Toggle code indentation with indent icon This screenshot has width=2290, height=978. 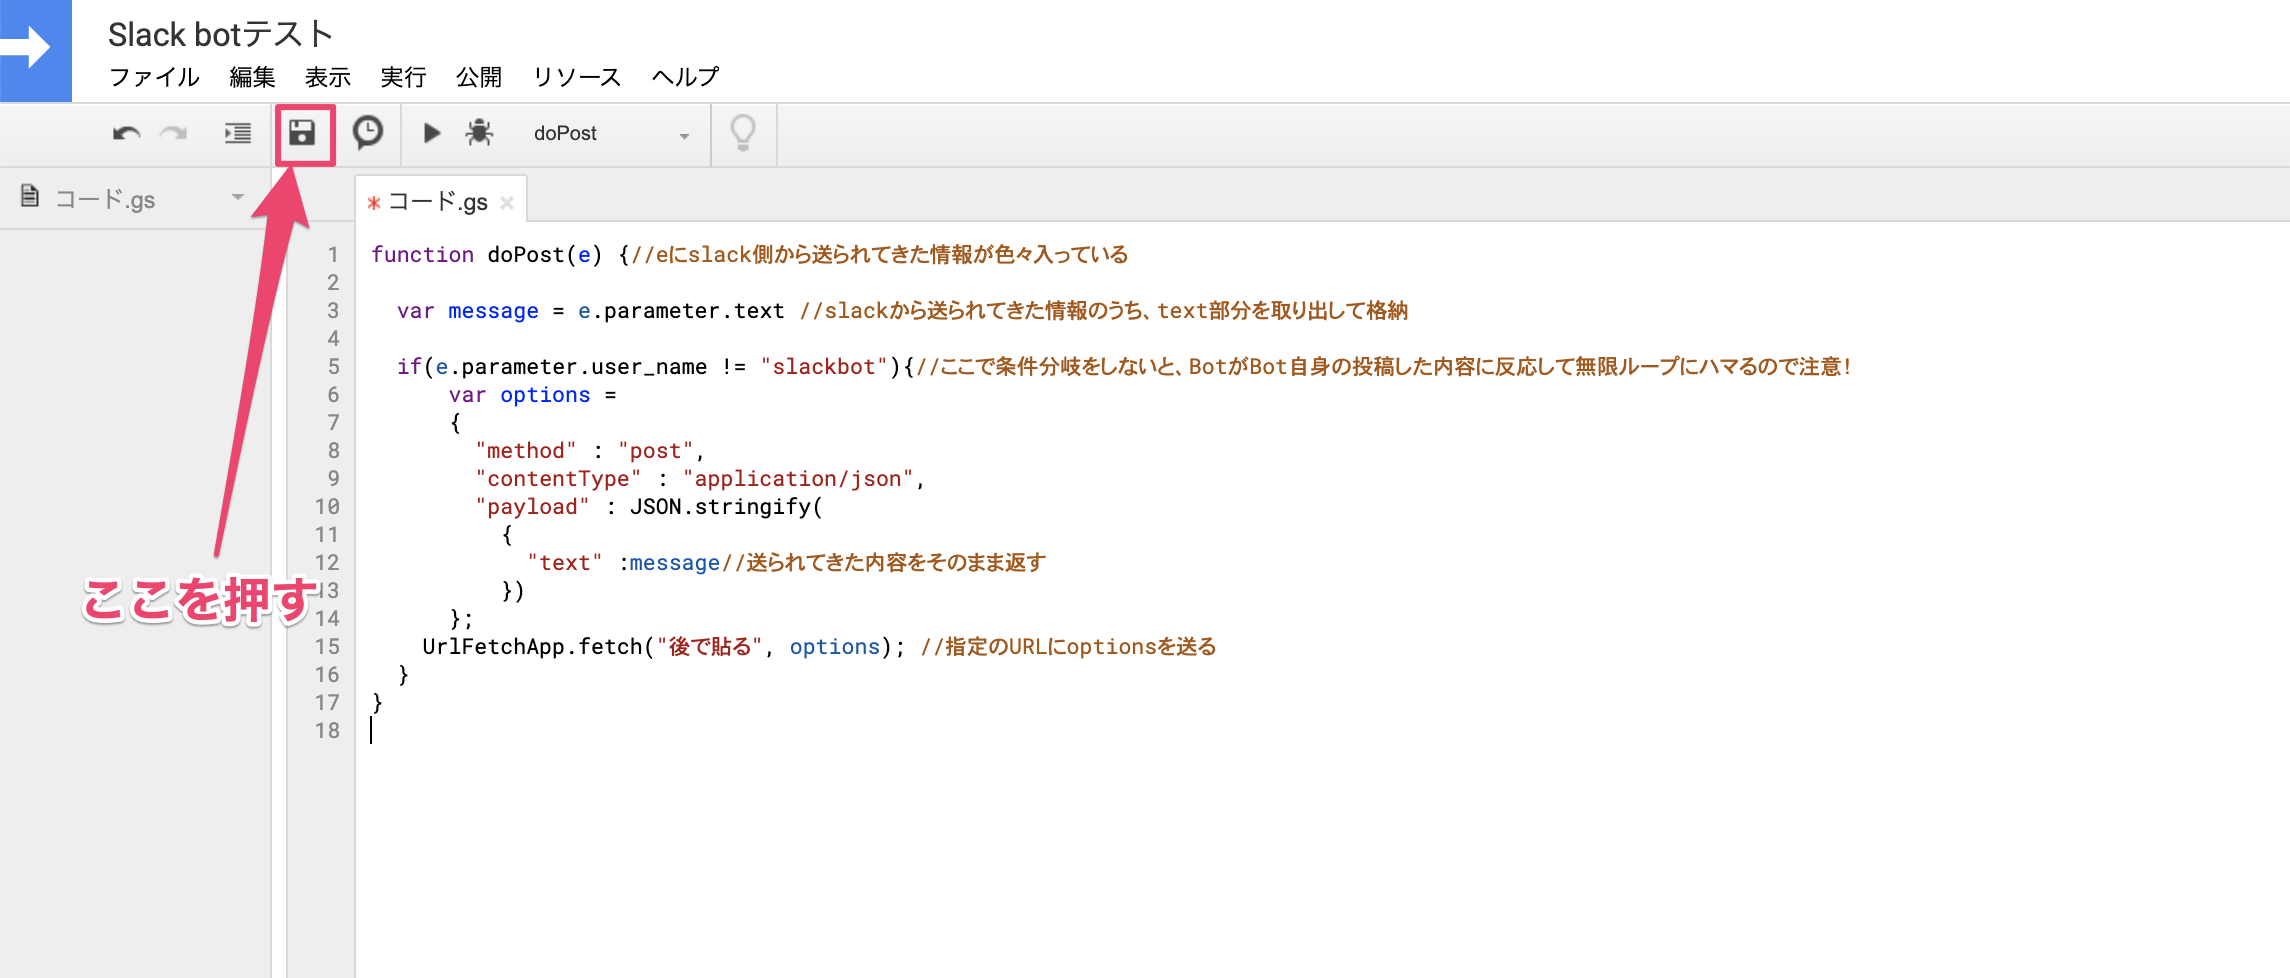click(238, 133)
